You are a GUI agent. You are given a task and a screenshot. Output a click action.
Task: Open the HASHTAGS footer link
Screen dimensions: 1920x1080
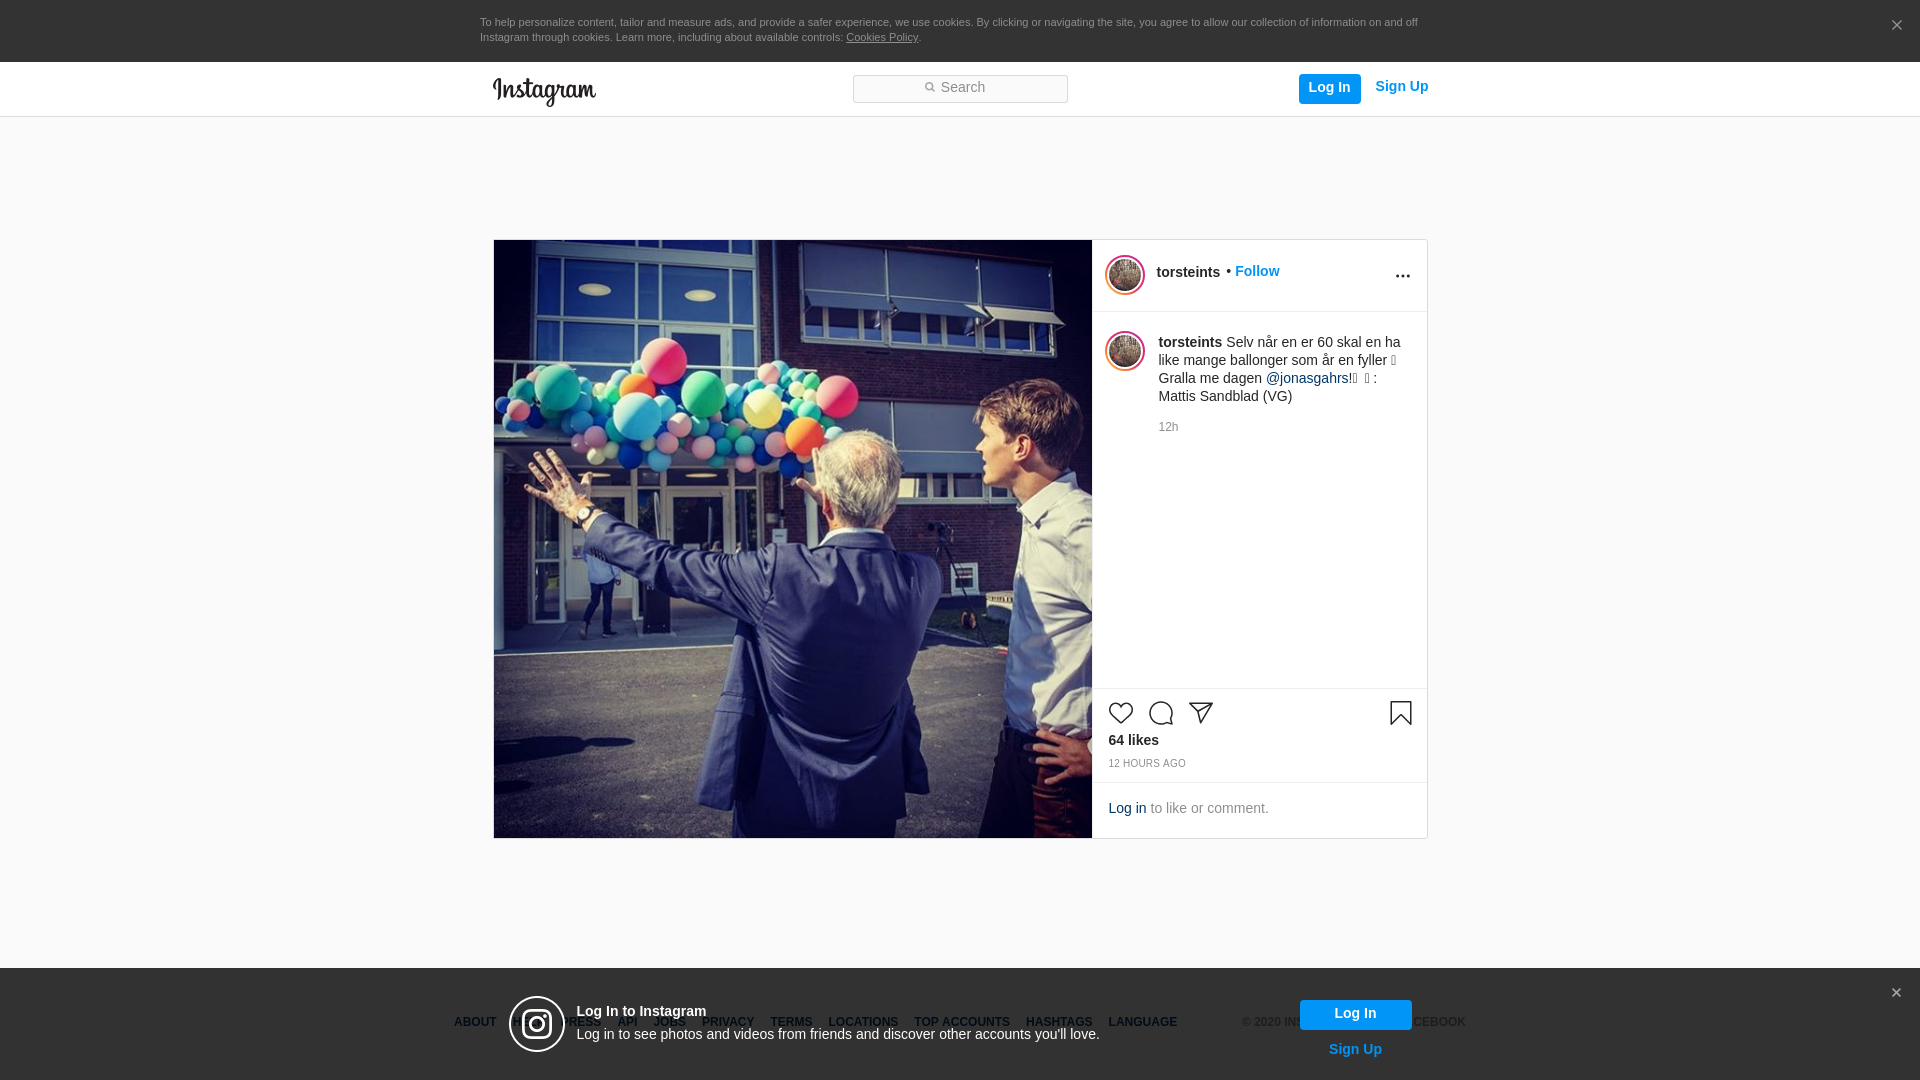[1059, 1022]
